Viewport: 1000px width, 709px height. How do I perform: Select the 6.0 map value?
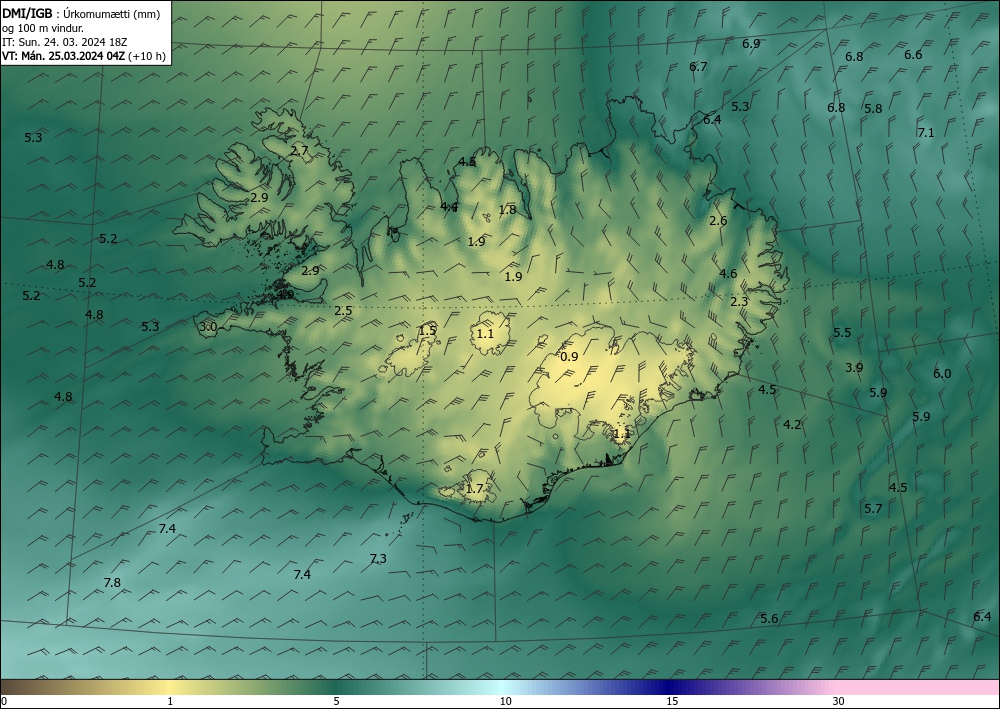click(x=942, y=374)
